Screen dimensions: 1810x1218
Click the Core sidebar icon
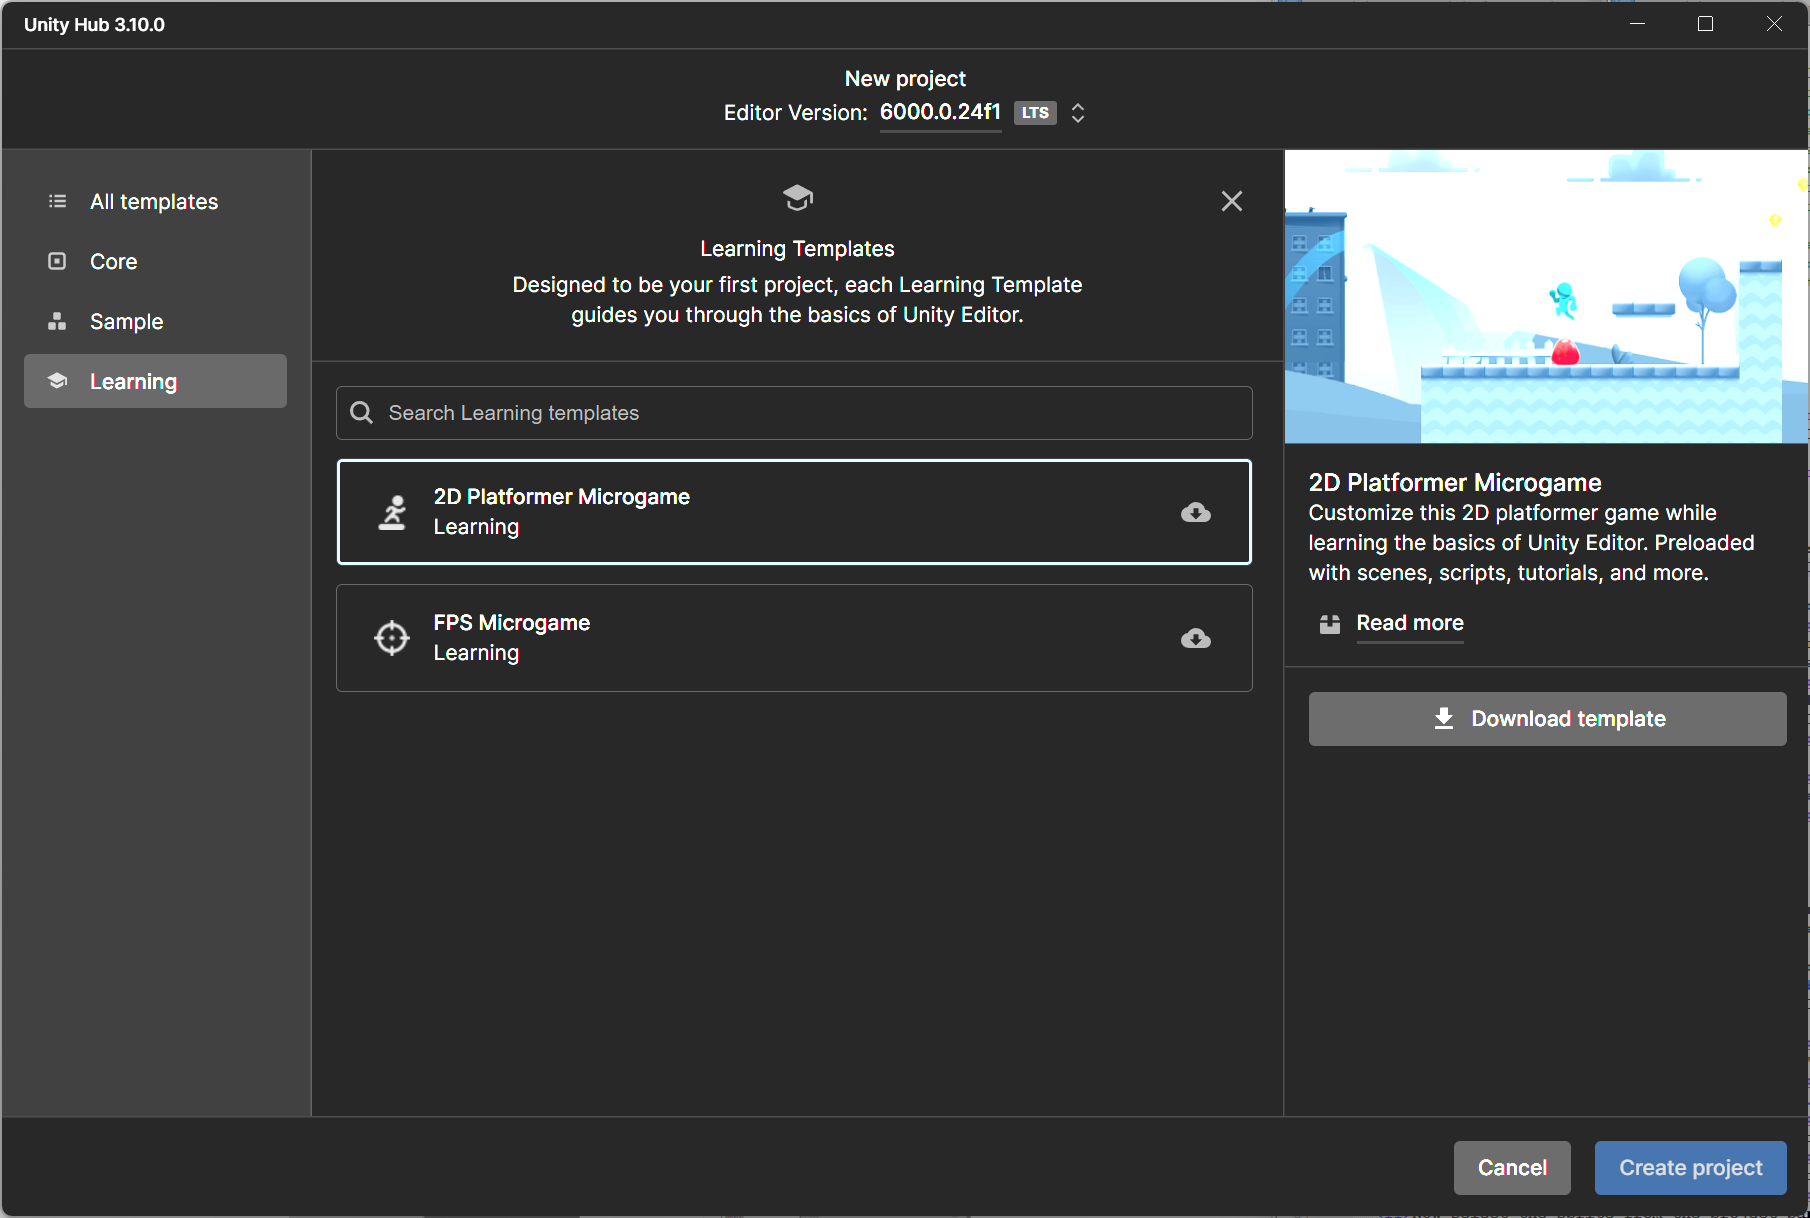[x=57, y=261]
